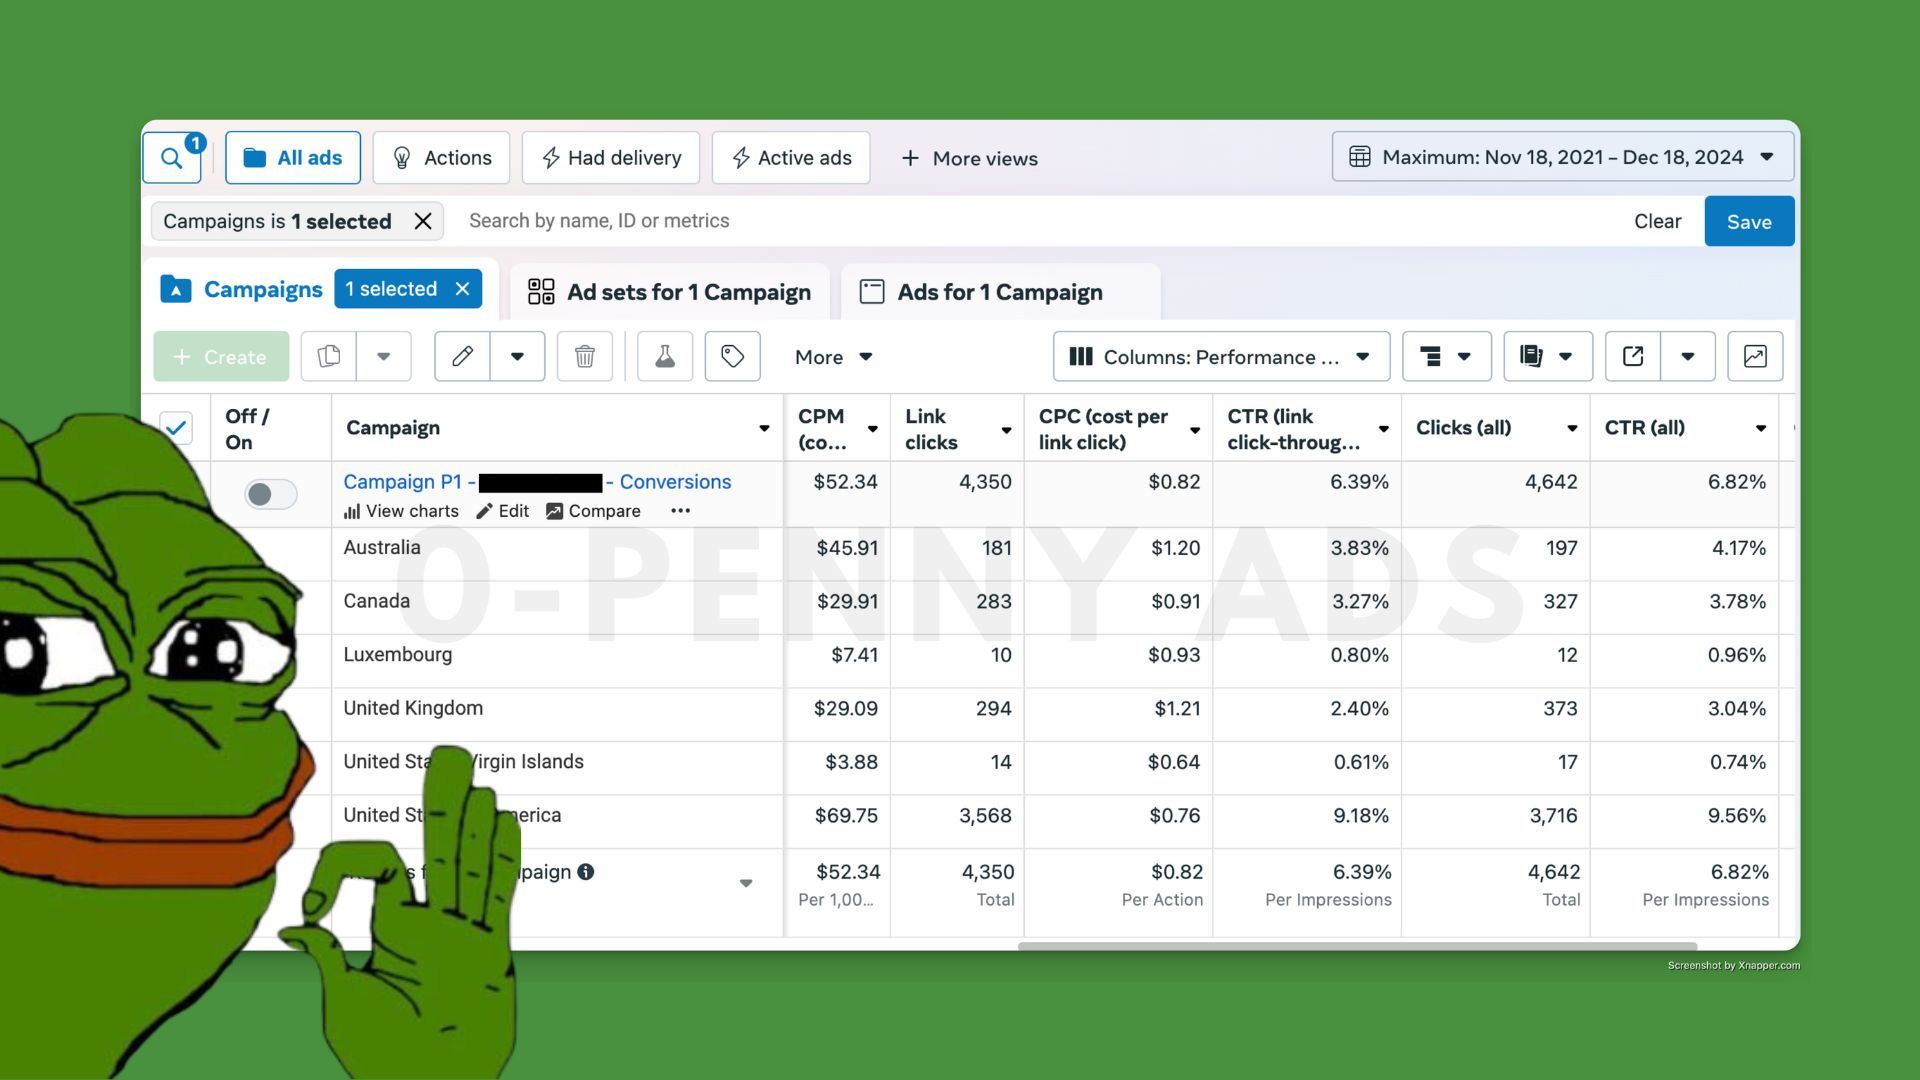
Task: Switch to the Actions view
Action: [x=441, y=158]
